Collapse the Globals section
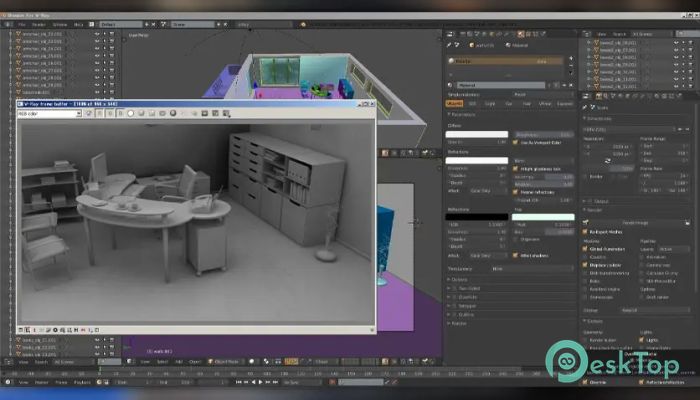The height and width of the screenshot is (400, 700). 593,321
